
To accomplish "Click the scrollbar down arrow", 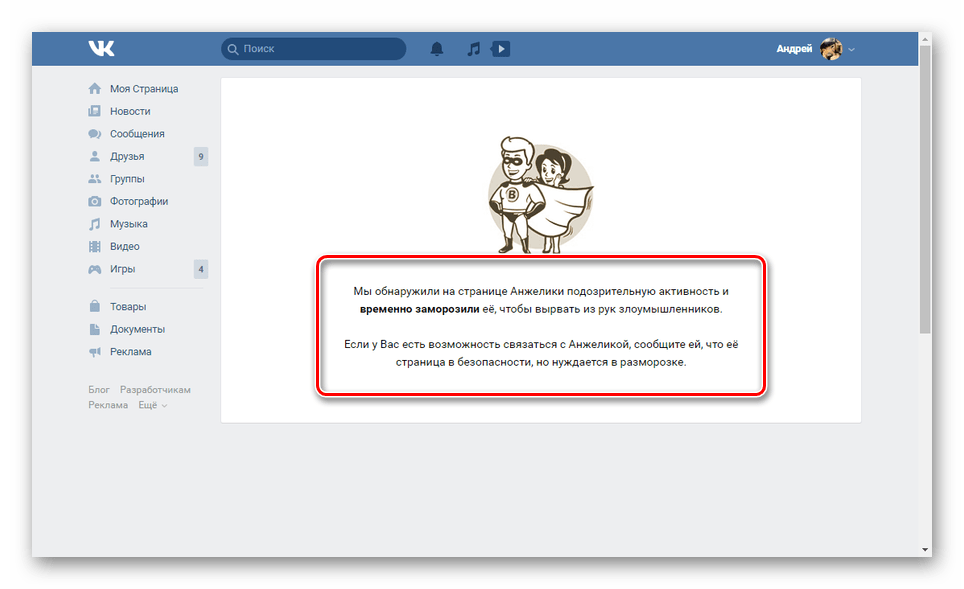I will tap(925, 550).
